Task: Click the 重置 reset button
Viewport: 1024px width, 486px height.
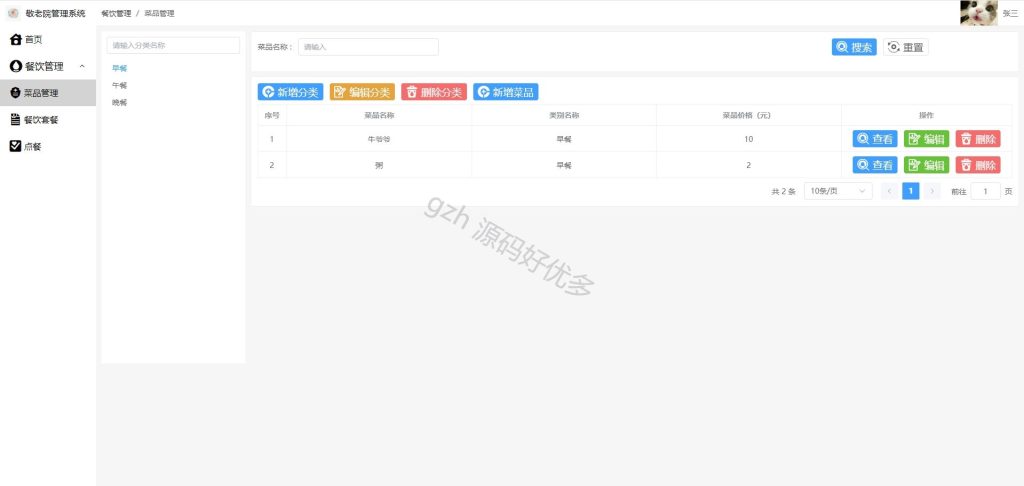Action: pyautogui.click(x=905, y=47)
